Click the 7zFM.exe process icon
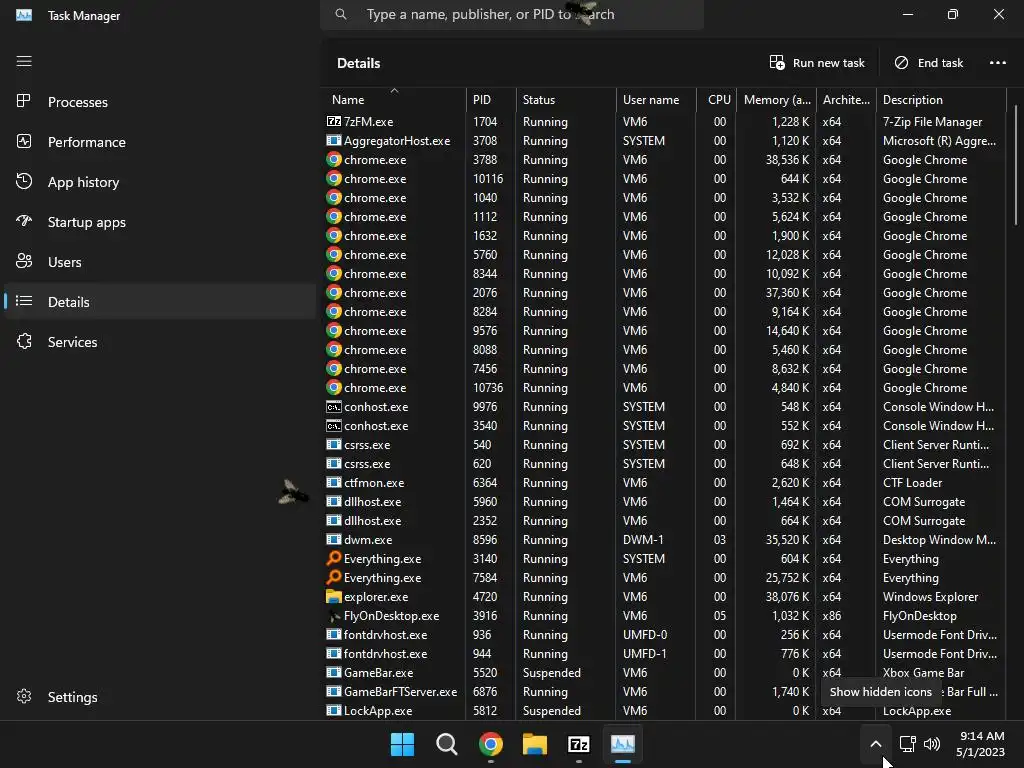This screenshot has width=1024, height=768. [334, 121]
